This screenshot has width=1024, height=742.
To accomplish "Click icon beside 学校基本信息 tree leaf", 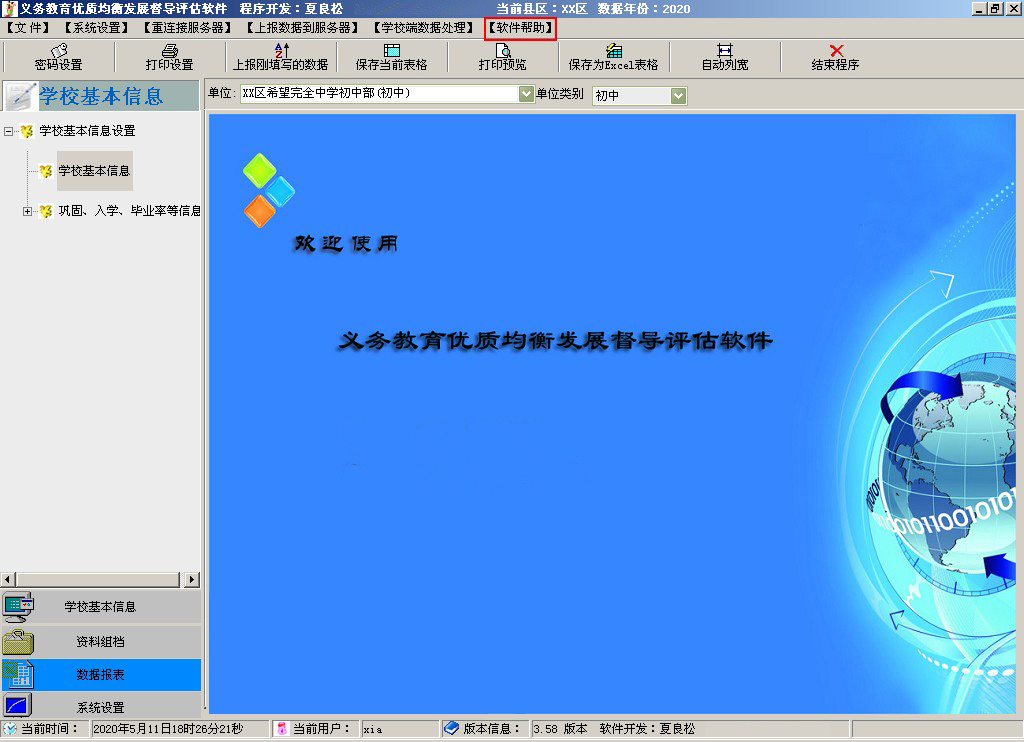I will tap(46, 171).
